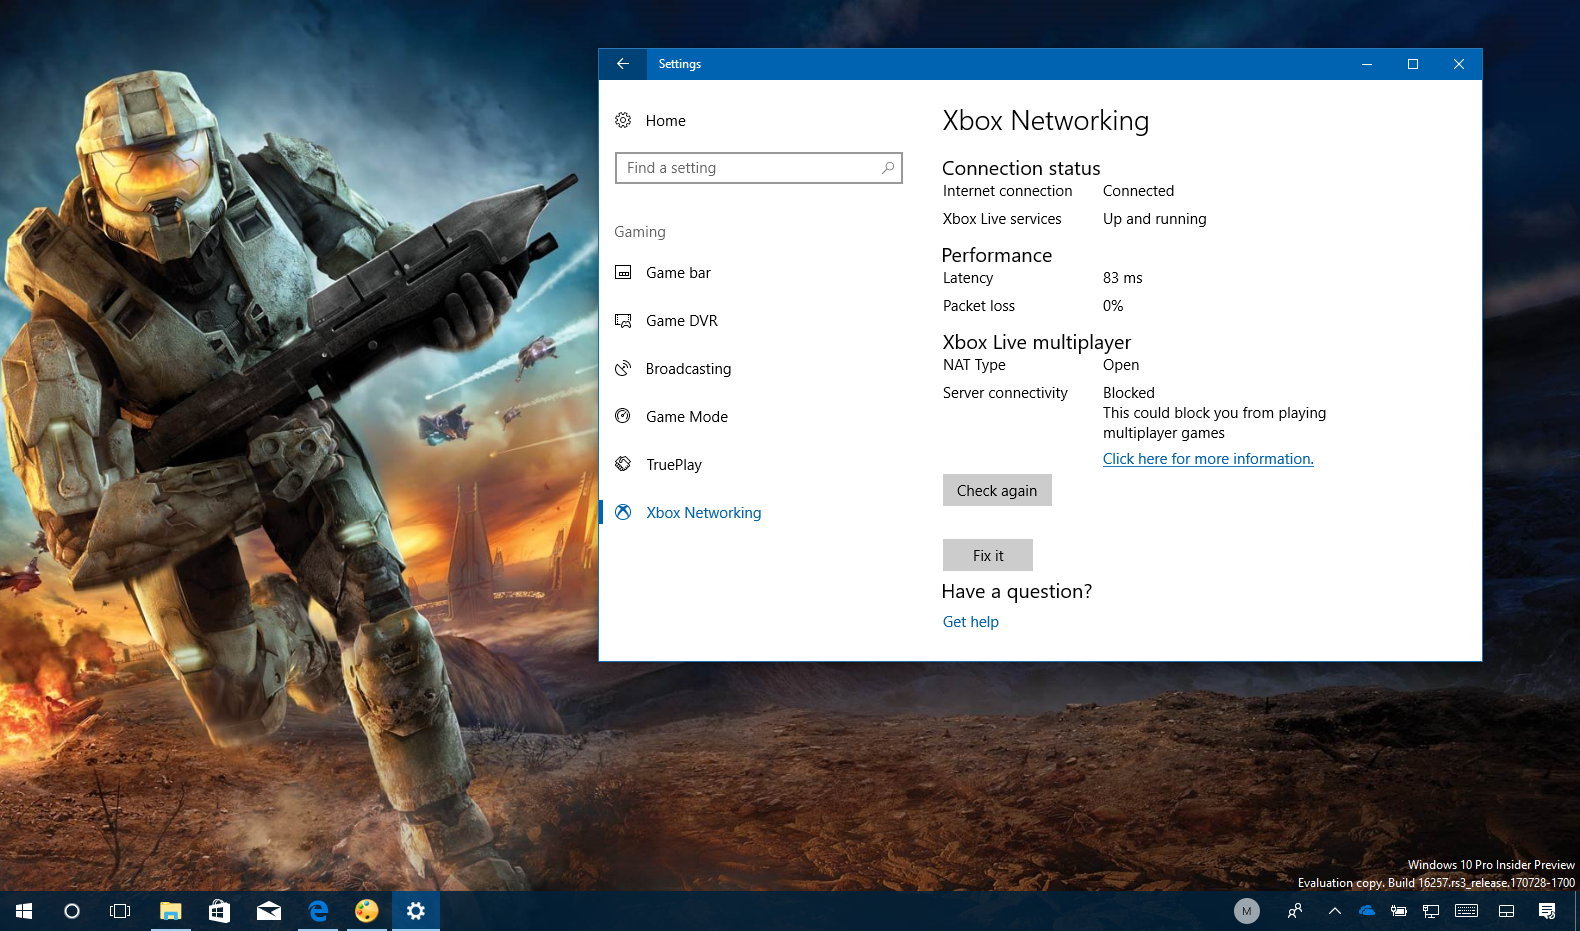Click the Fix it button

988,555
